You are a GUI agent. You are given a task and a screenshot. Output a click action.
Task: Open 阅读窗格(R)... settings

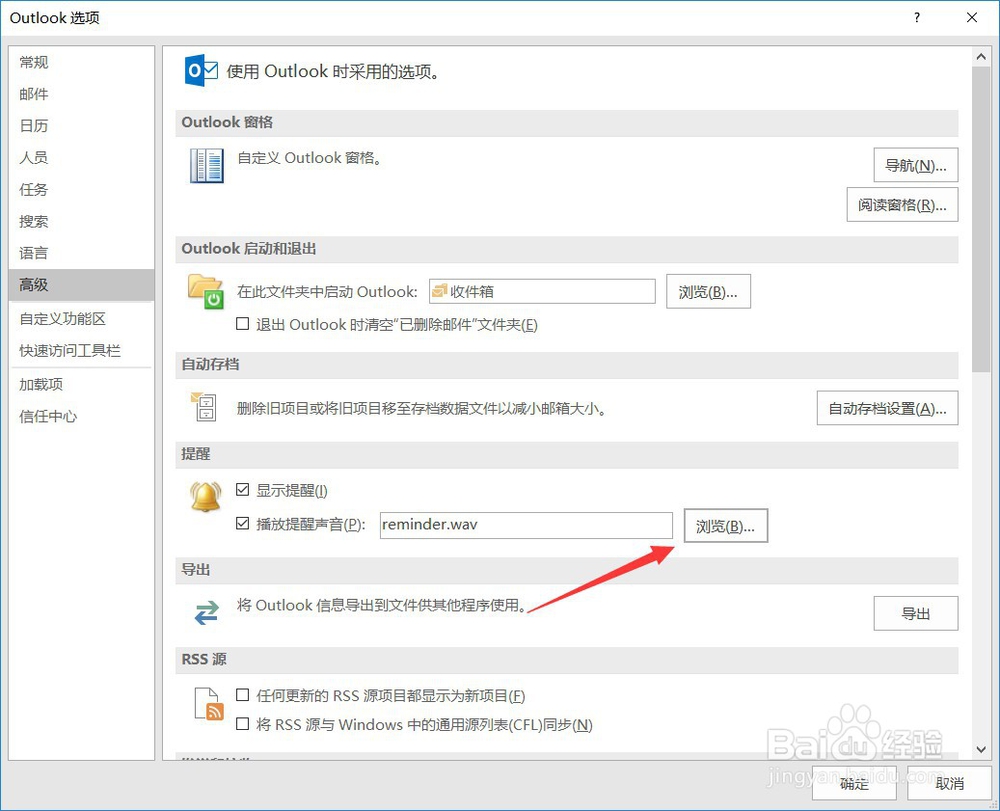(902, 205)
